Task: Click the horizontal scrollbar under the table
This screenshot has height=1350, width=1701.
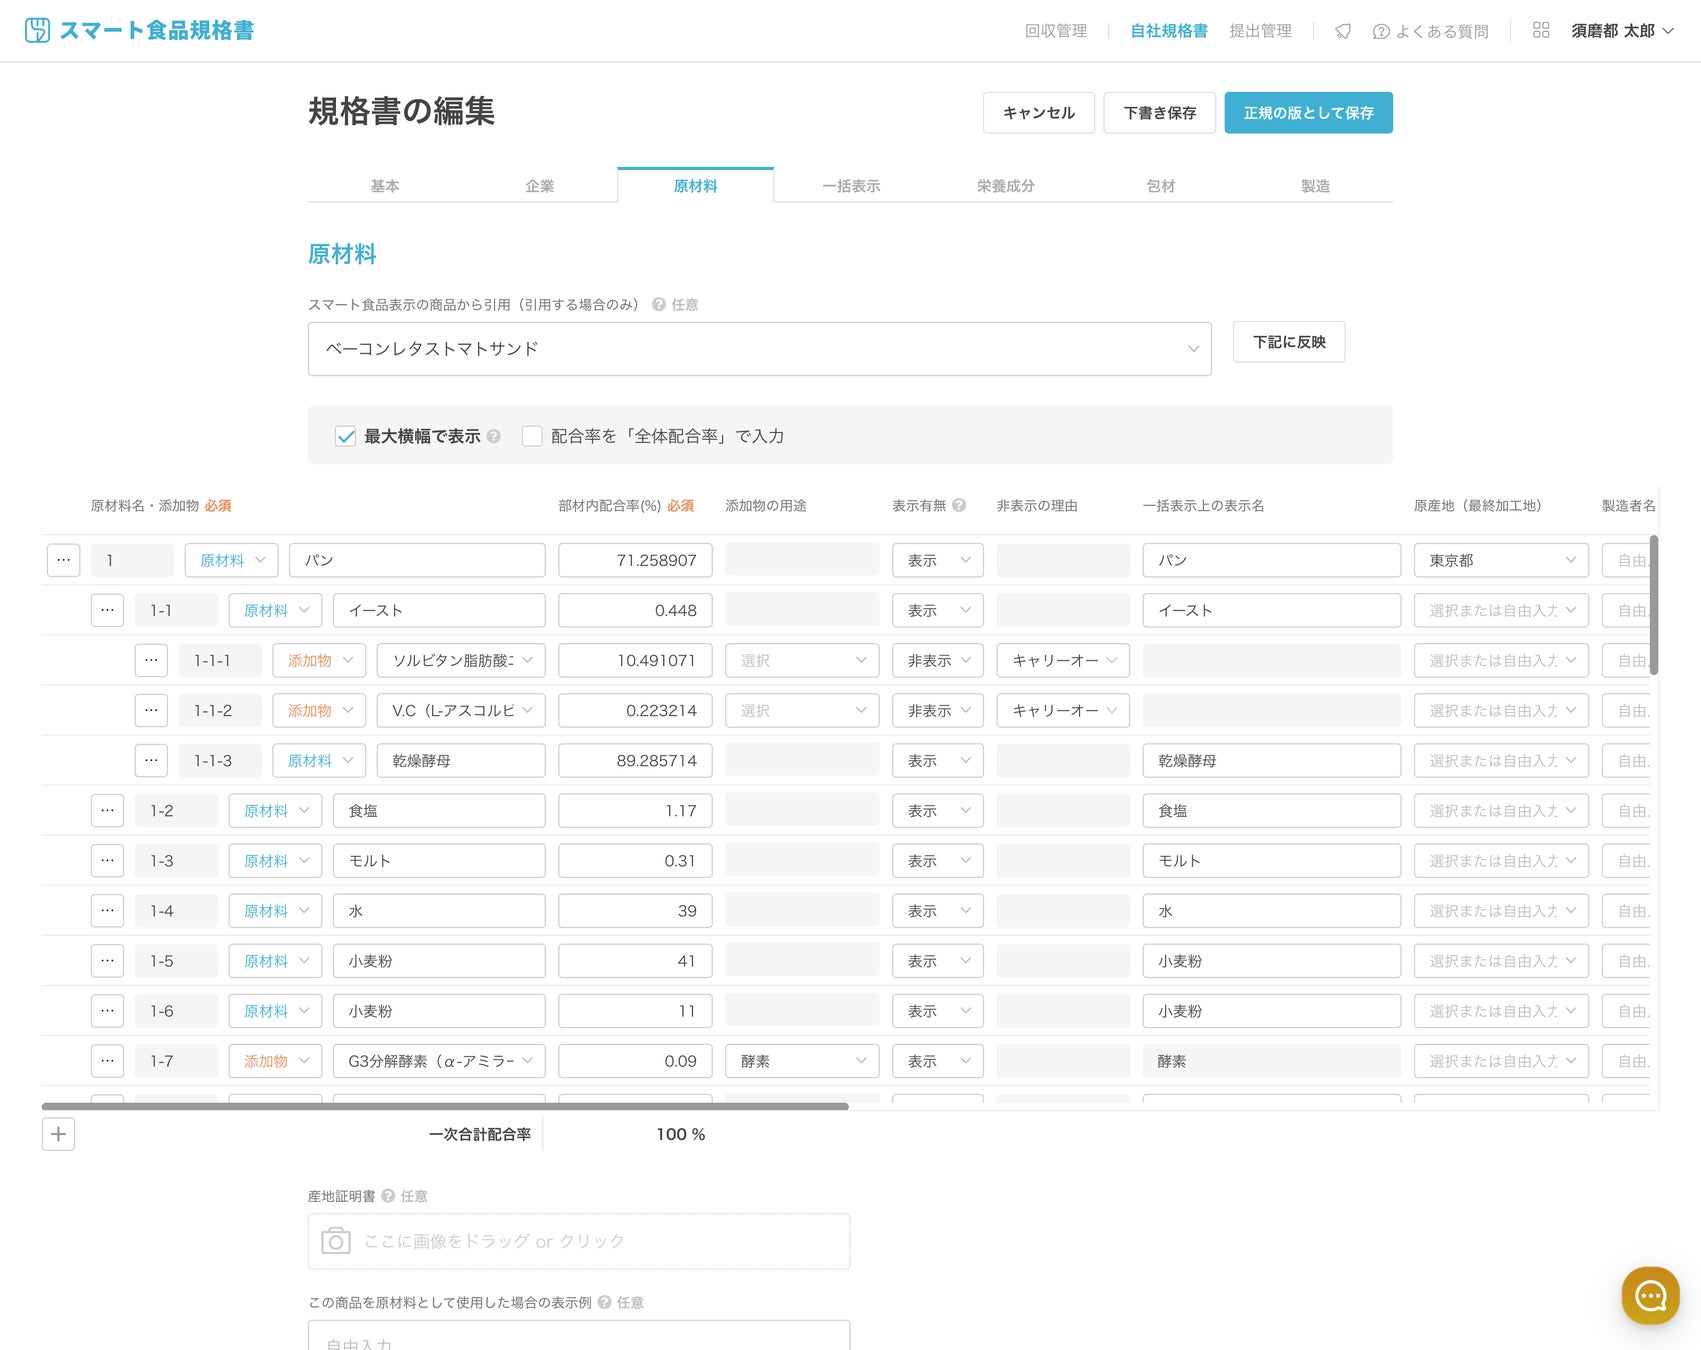Action: point(445,1106)
